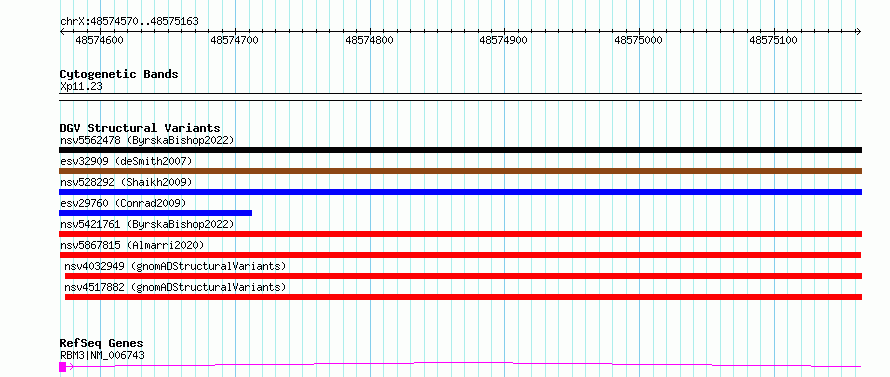Click the brown esv32909 variant bar

(x=460, y=171)
